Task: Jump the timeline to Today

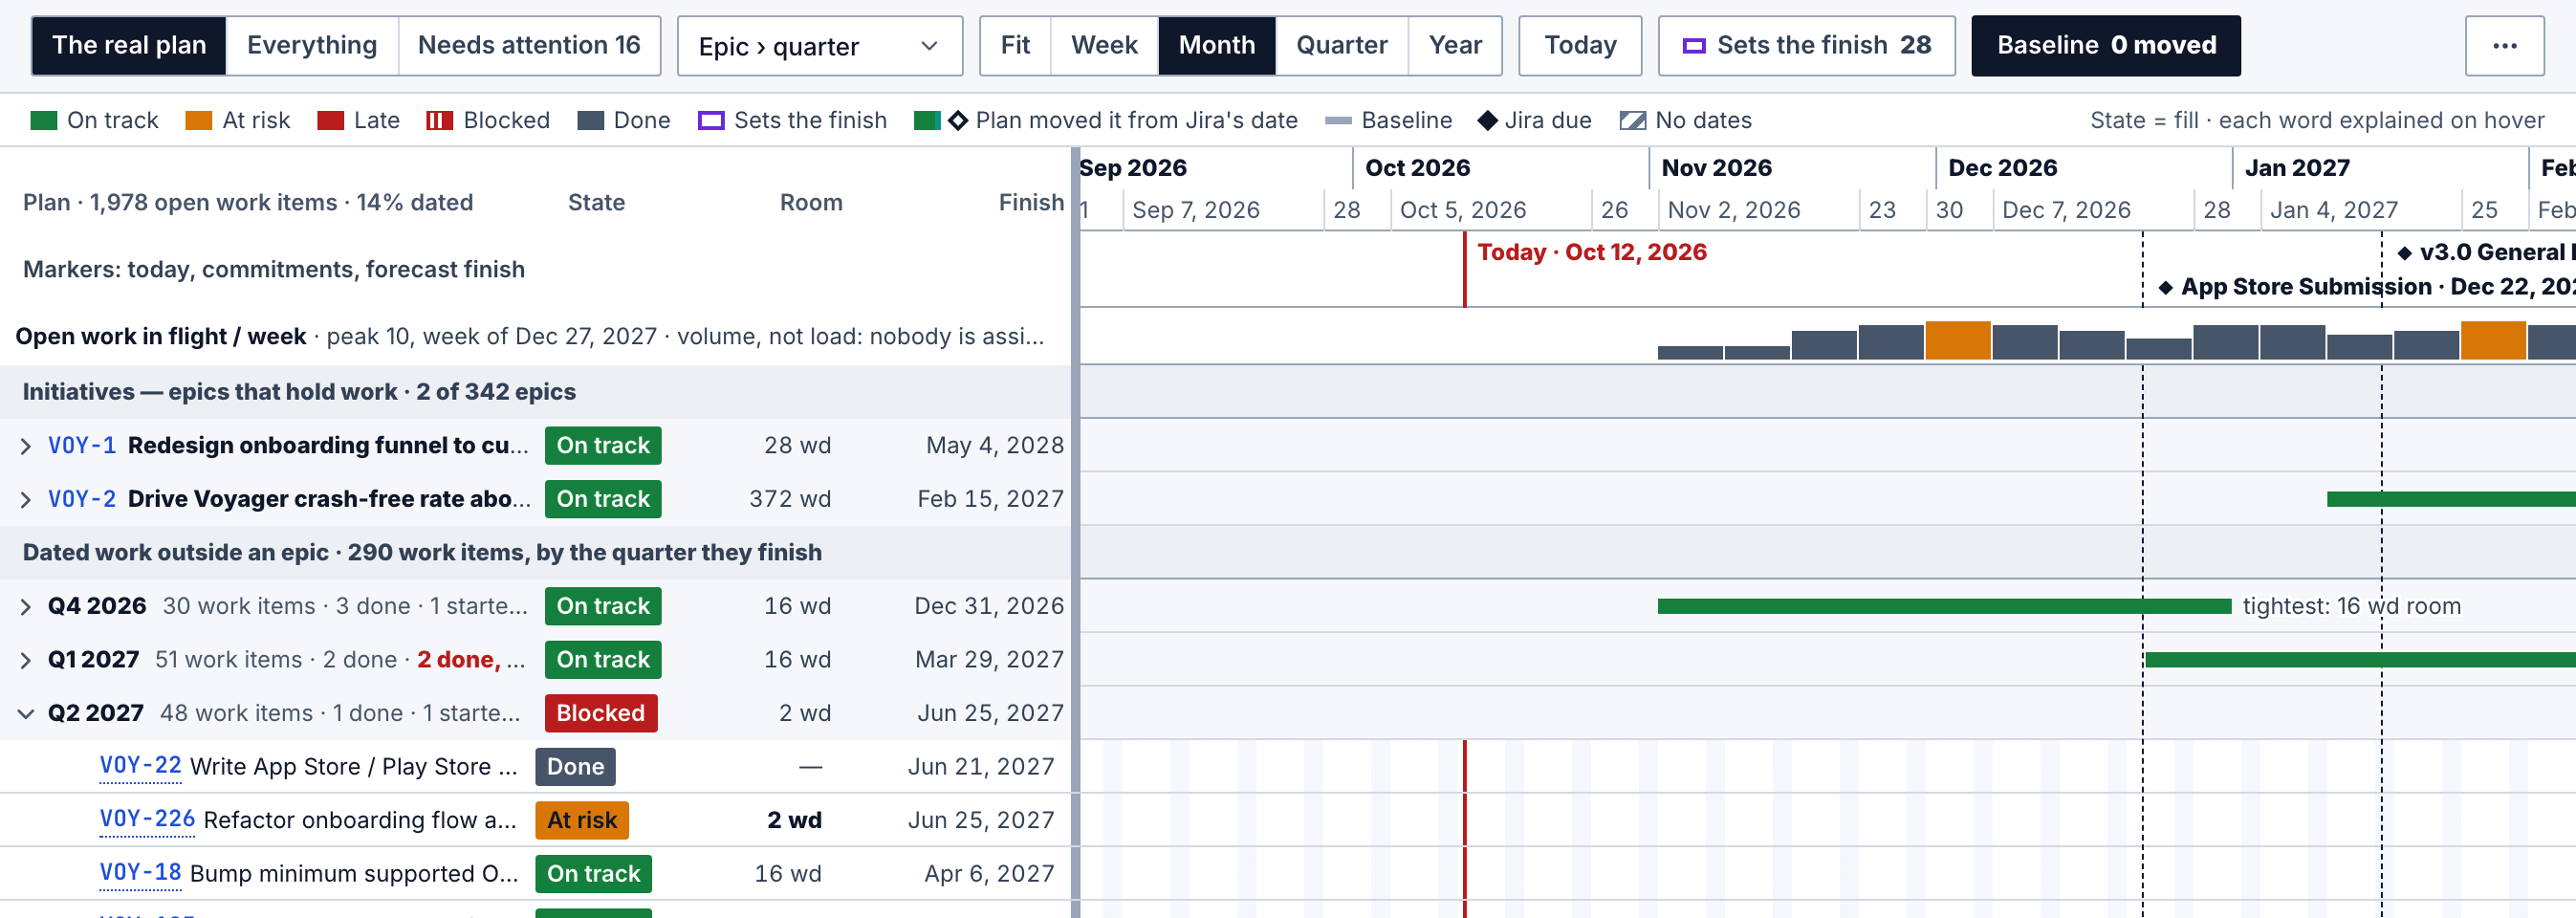Action: pyautogui.click(x=1580, y=46)
